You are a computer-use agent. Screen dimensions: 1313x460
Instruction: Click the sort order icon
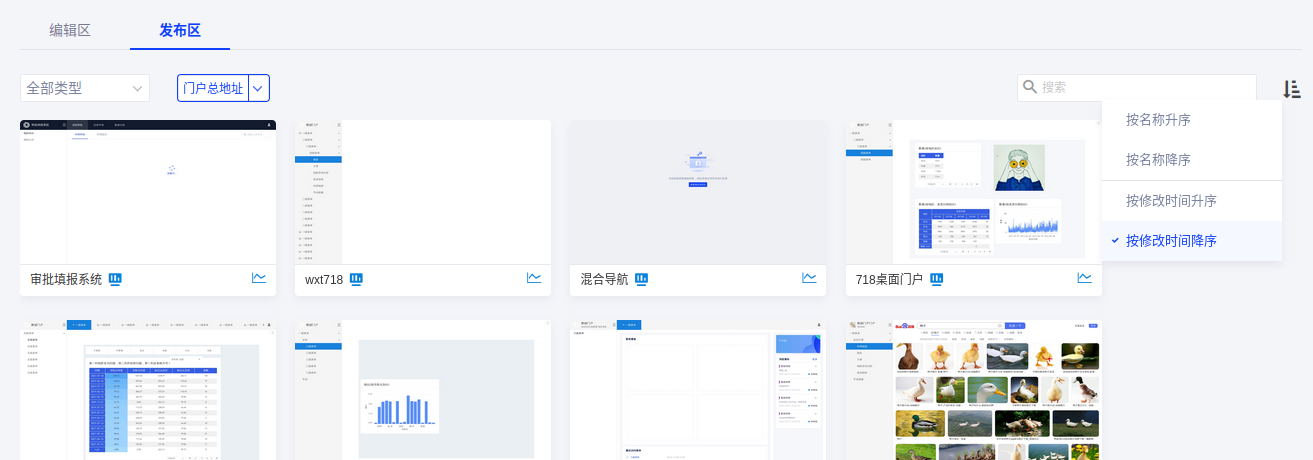(x=1291, y=89)
